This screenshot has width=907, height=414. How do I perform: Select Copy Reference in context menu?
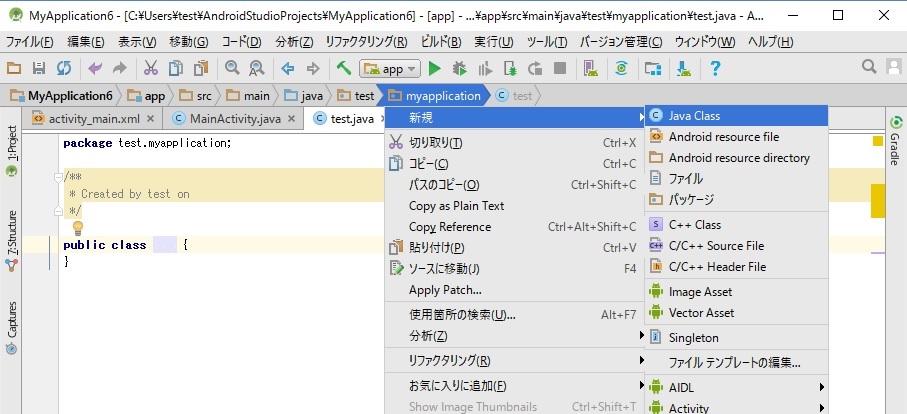(514, 227)
